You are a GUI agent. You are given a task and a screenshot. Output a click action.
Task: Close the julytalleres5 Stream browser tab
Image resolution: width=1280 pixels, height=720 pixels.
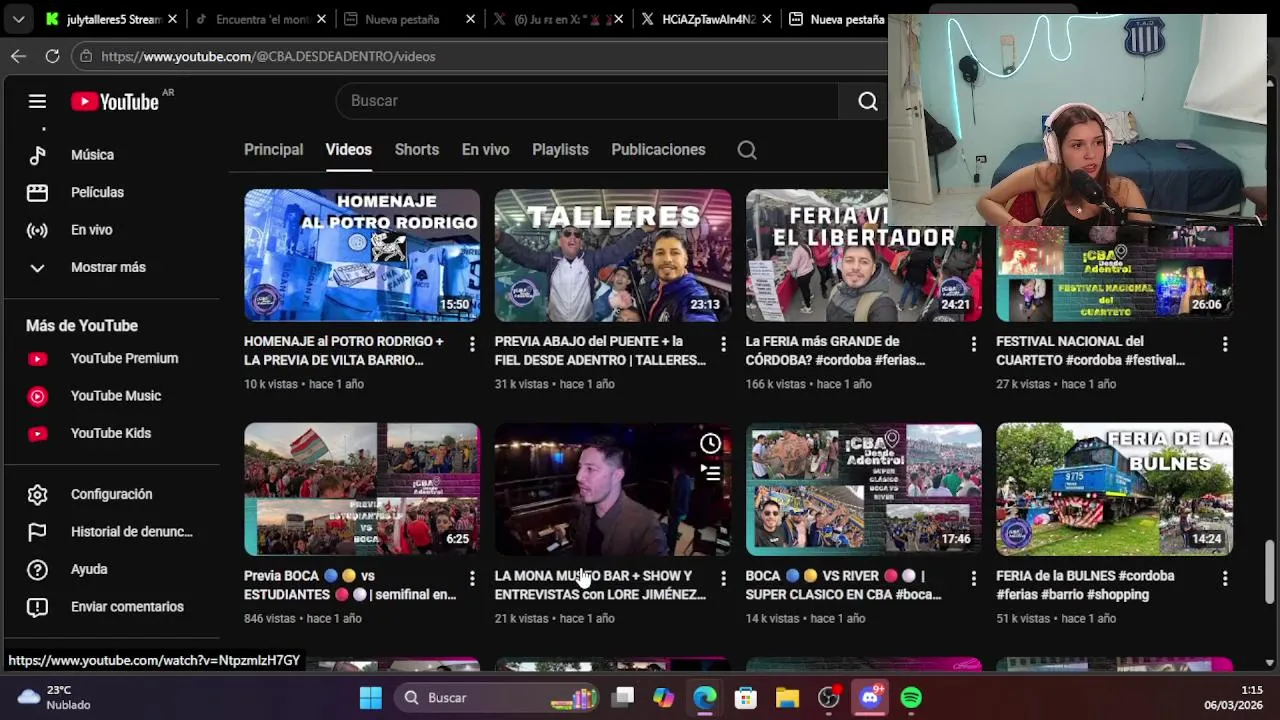coord(173,19)
